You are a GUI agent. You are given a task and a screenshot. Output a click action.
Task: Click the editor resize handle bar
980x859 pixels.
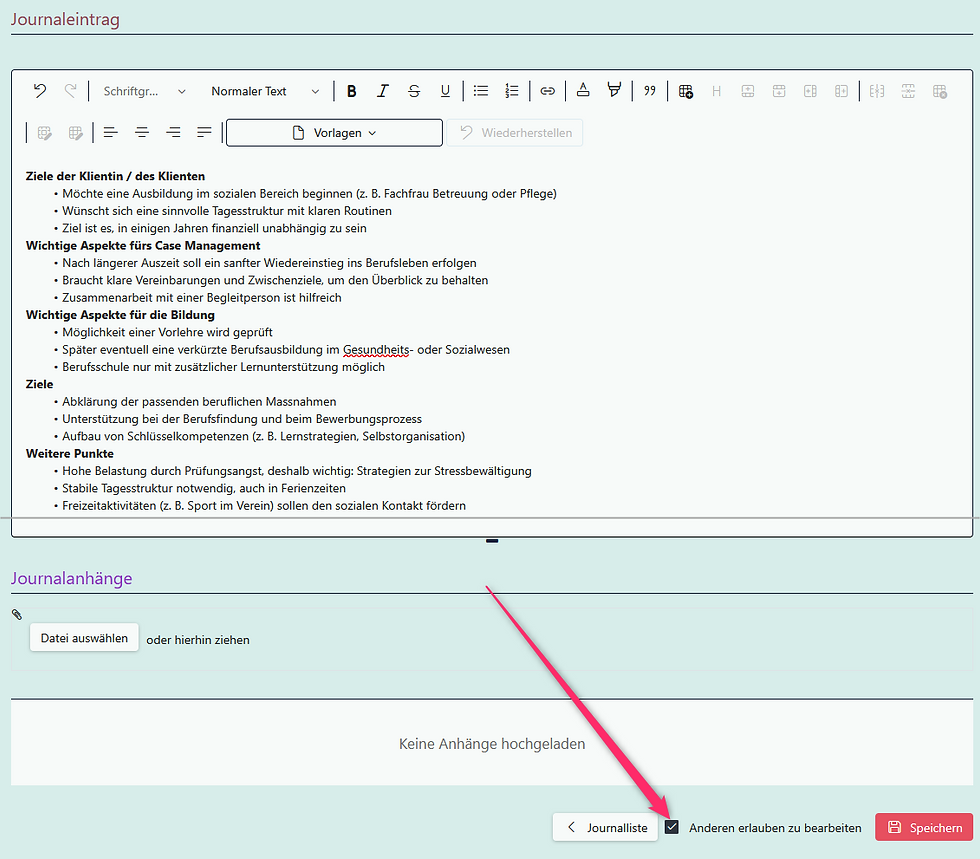tap(492, 541)
